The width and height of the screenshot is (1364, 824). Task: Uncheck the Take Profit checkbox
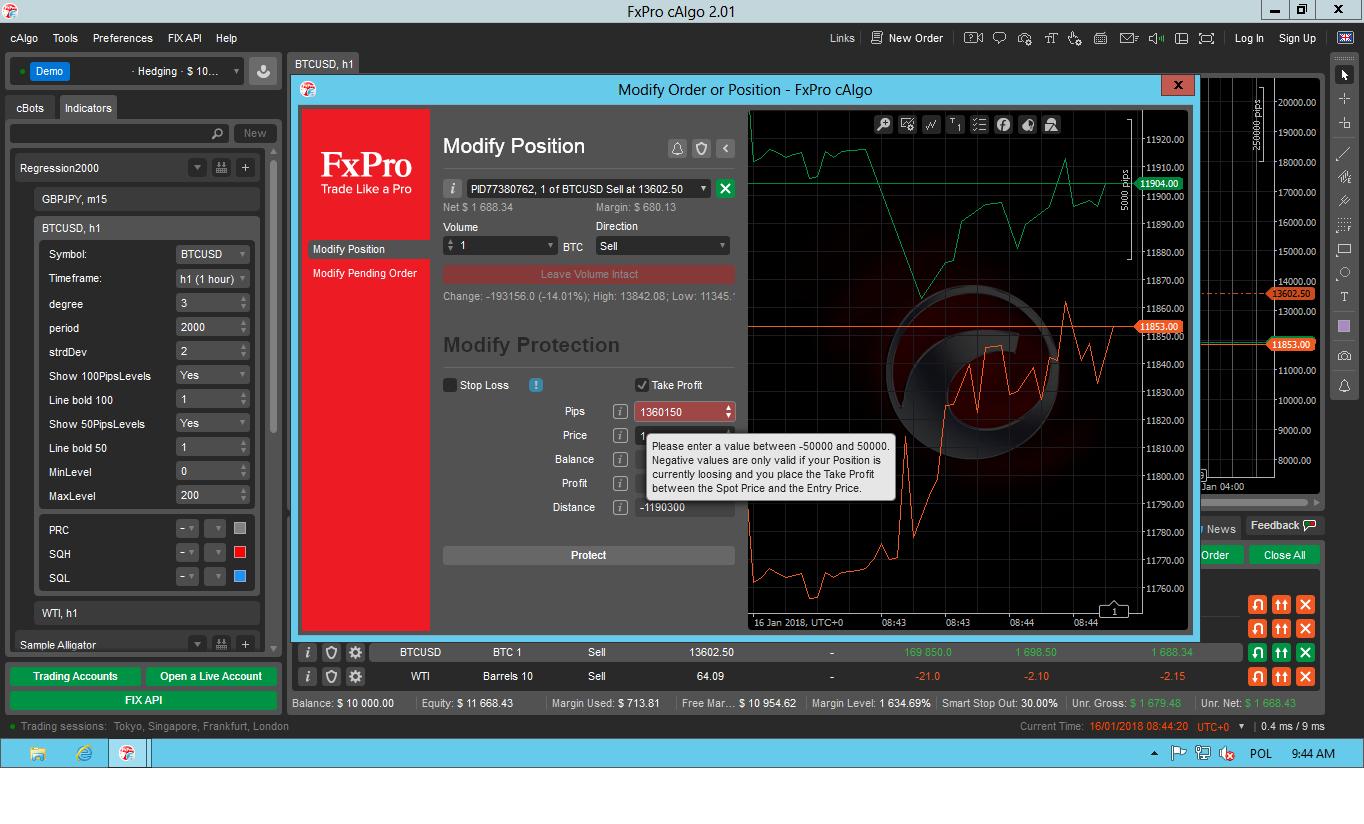(x=642, y=385)
